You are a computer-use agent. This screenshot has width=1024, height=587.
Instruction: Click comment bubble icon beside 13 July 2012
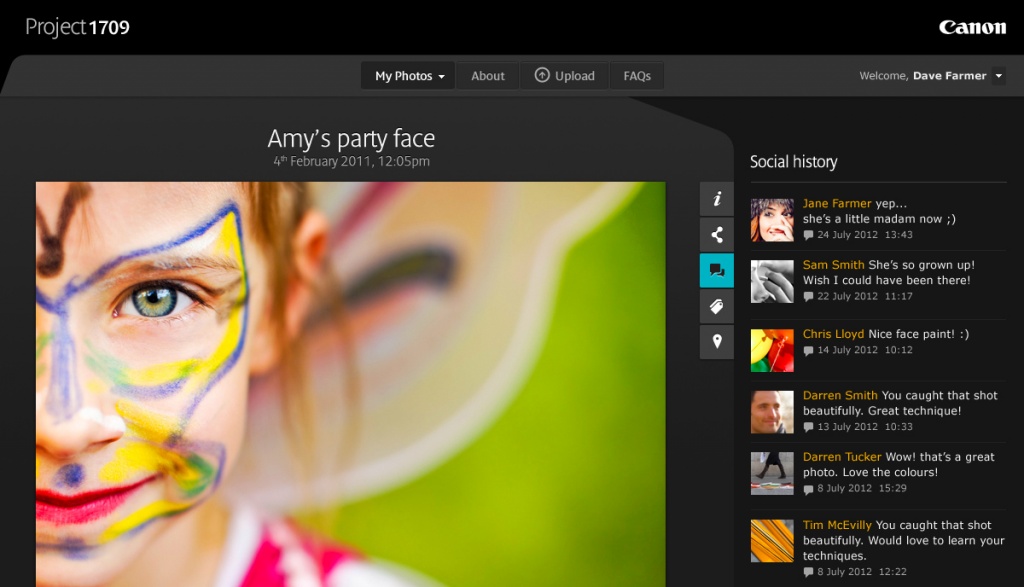point(808,427)
